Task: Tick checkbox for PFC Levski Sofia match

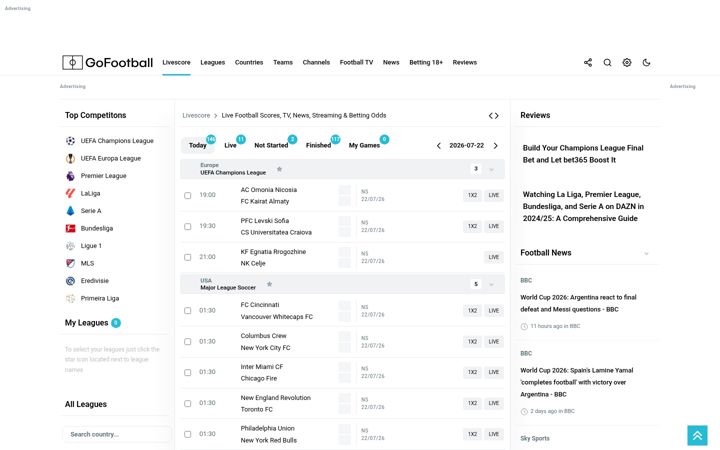Action: coord(187,226)
